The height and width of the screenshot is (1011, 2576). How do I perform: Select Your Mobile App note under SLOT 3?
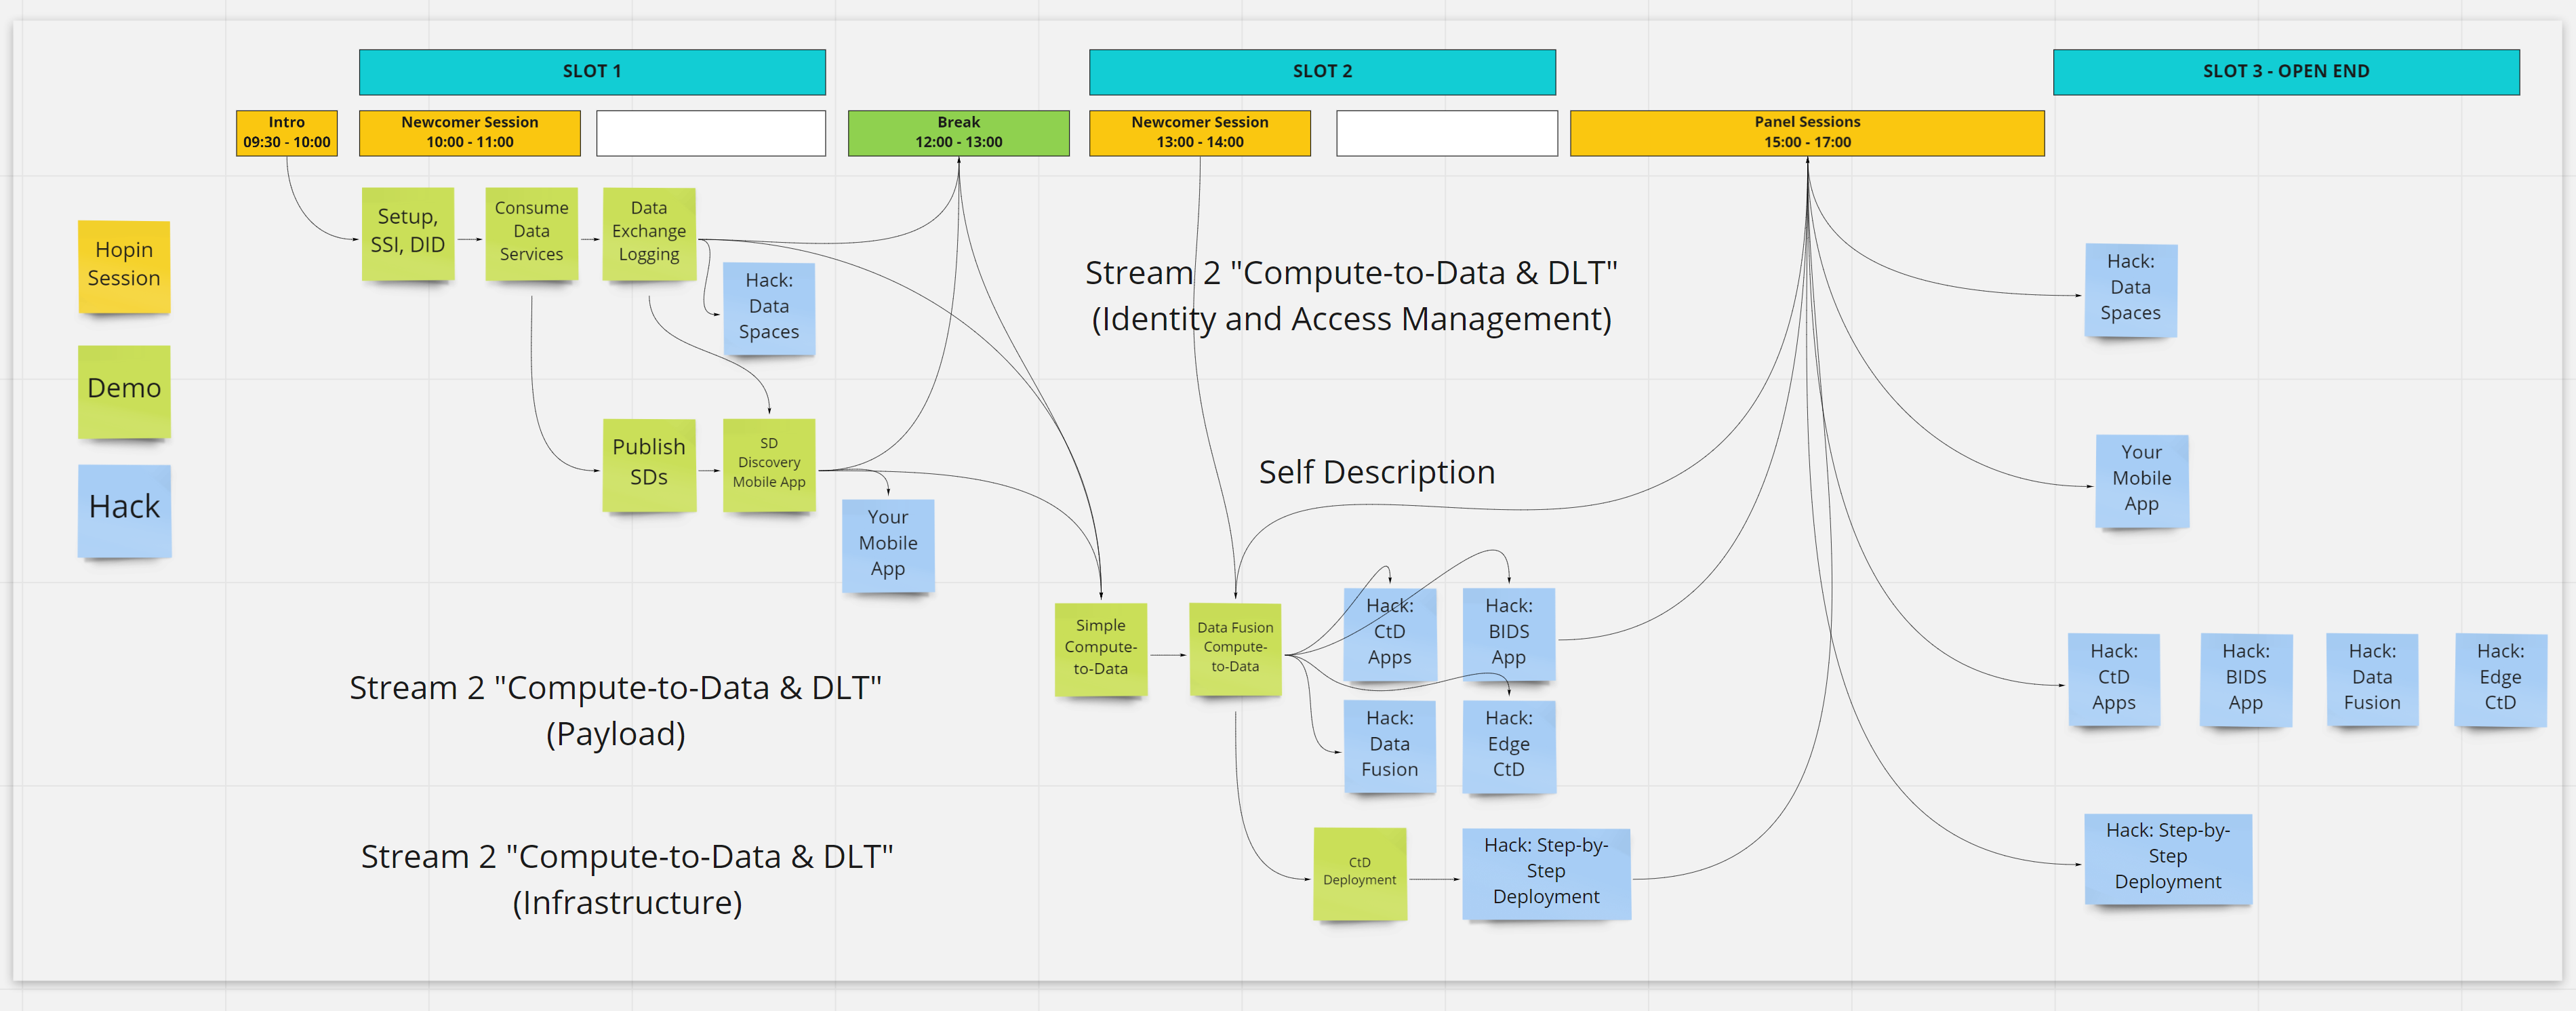[2142, 481]
